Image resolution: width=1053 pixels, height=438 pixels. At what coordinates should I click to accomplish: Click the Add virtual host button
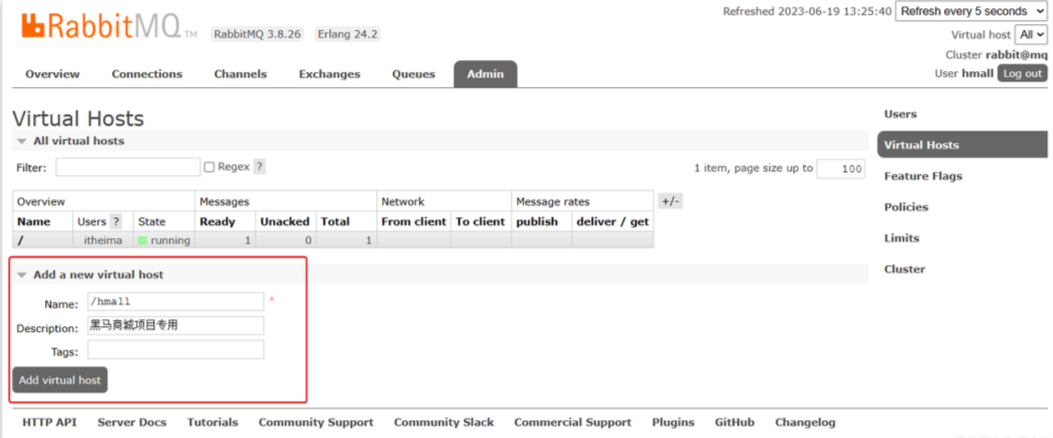[x=60, y=380]
